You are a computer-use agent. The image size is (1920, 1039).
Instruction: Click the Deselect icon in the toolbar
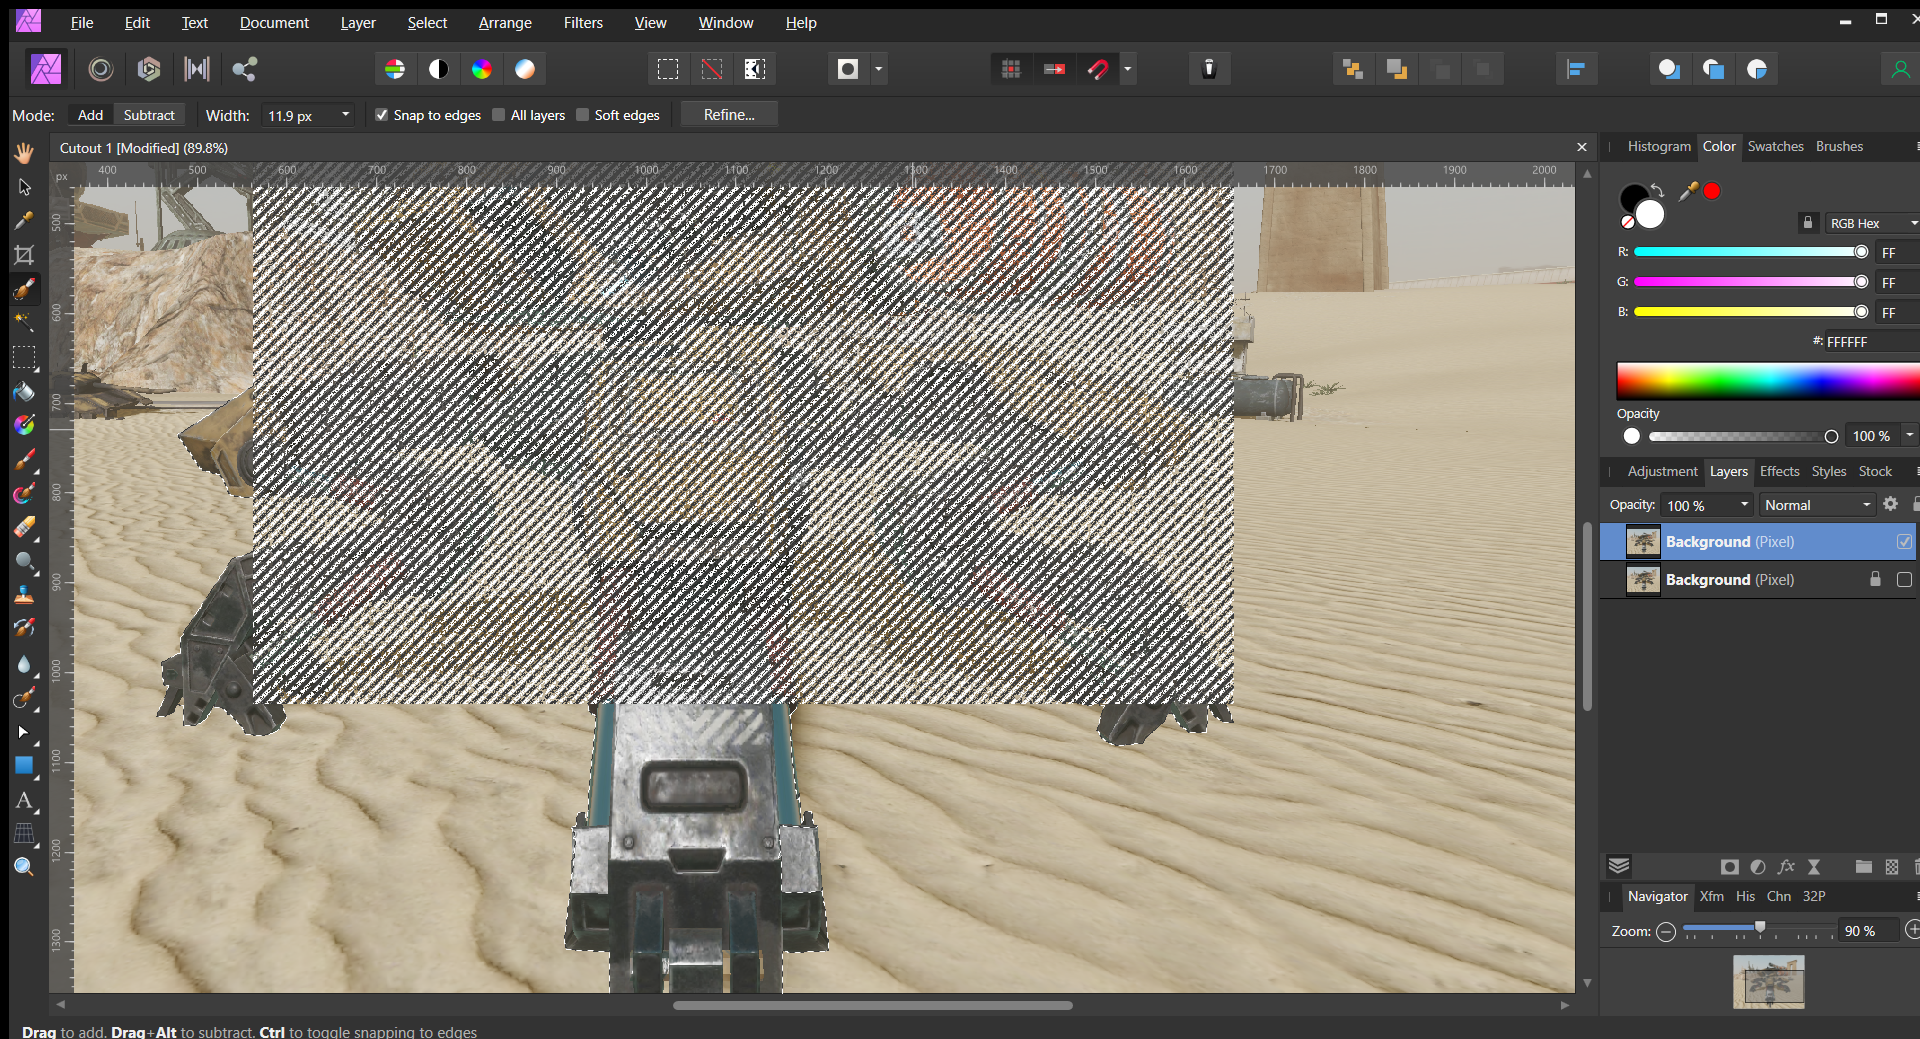[x=711, y=69]
